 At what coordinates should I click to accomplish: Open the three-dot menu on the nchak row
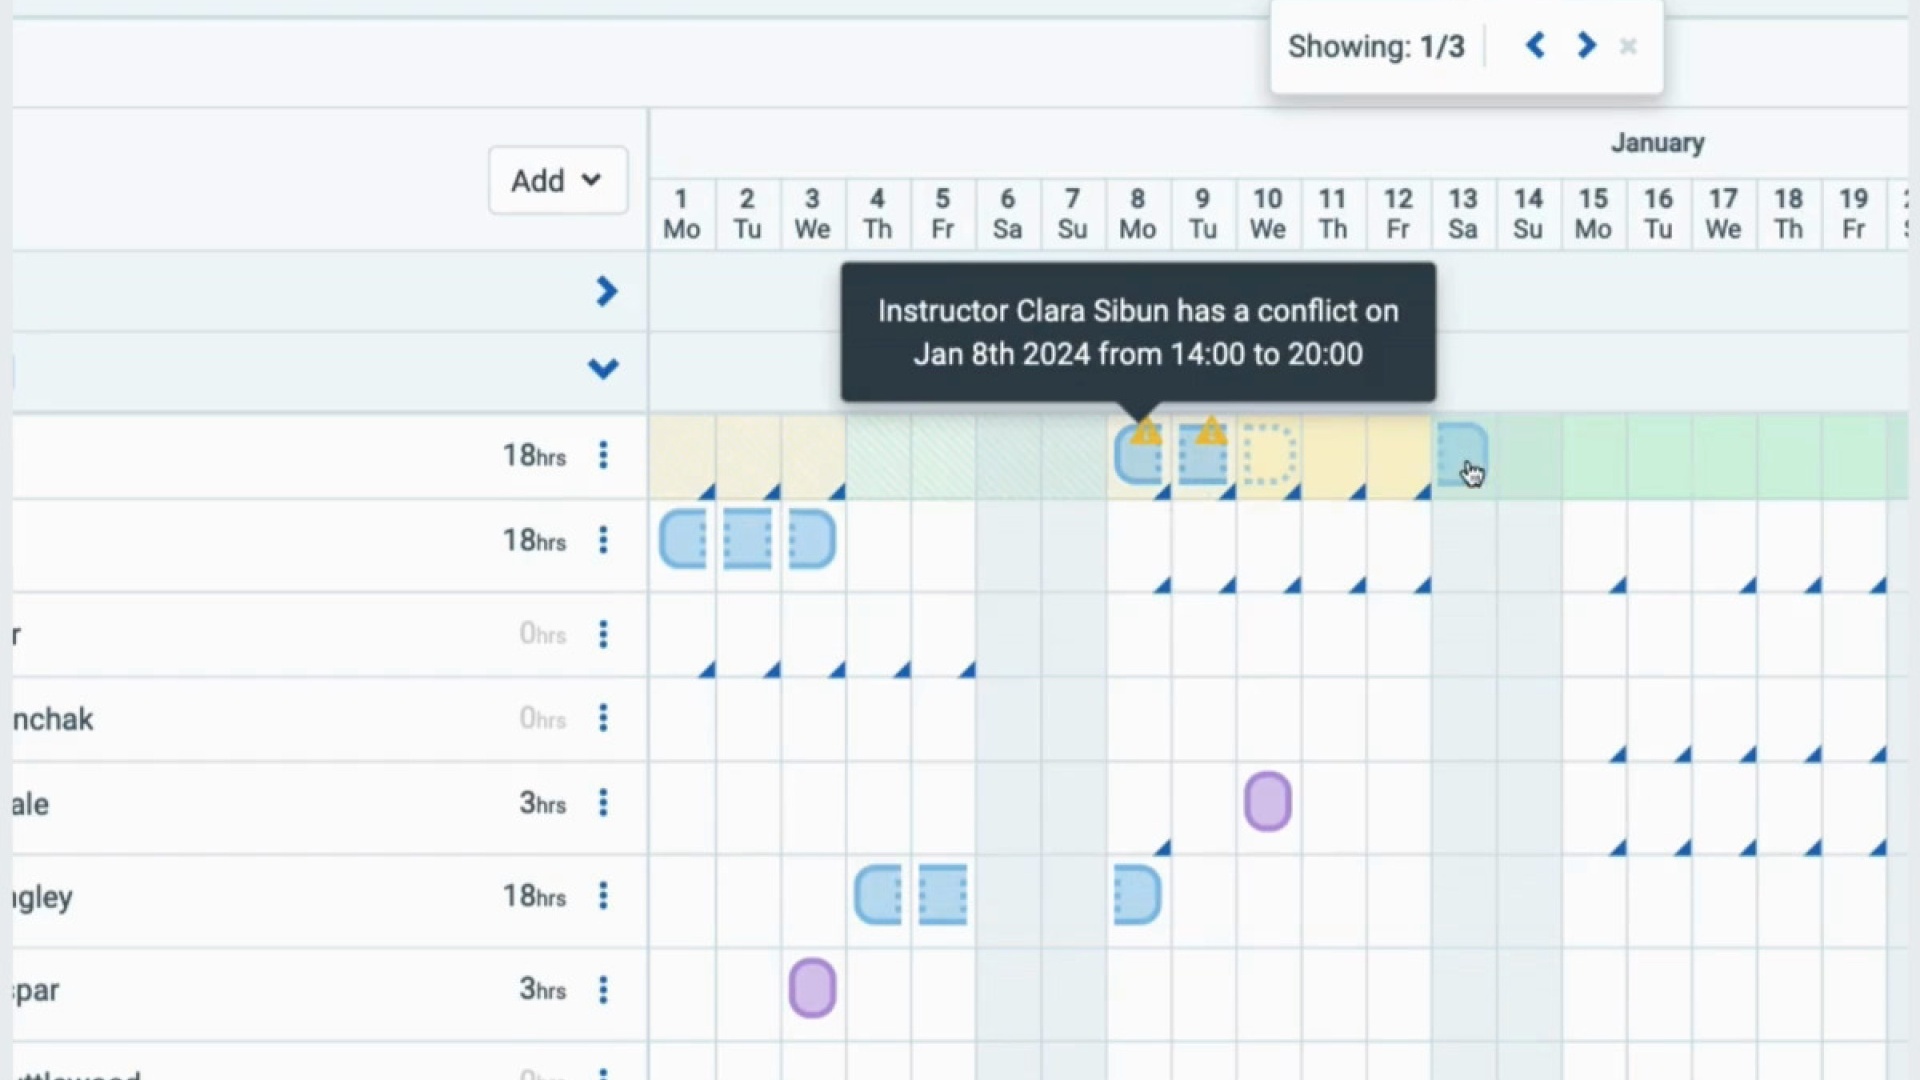(x=604, y=718)
